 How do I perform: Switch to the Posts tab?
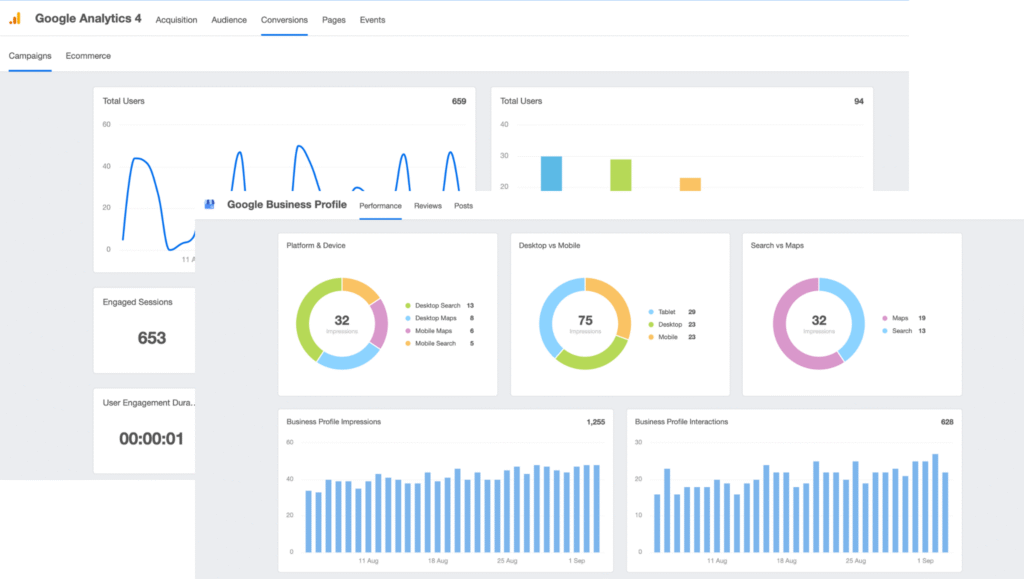[x=463, y=206]
